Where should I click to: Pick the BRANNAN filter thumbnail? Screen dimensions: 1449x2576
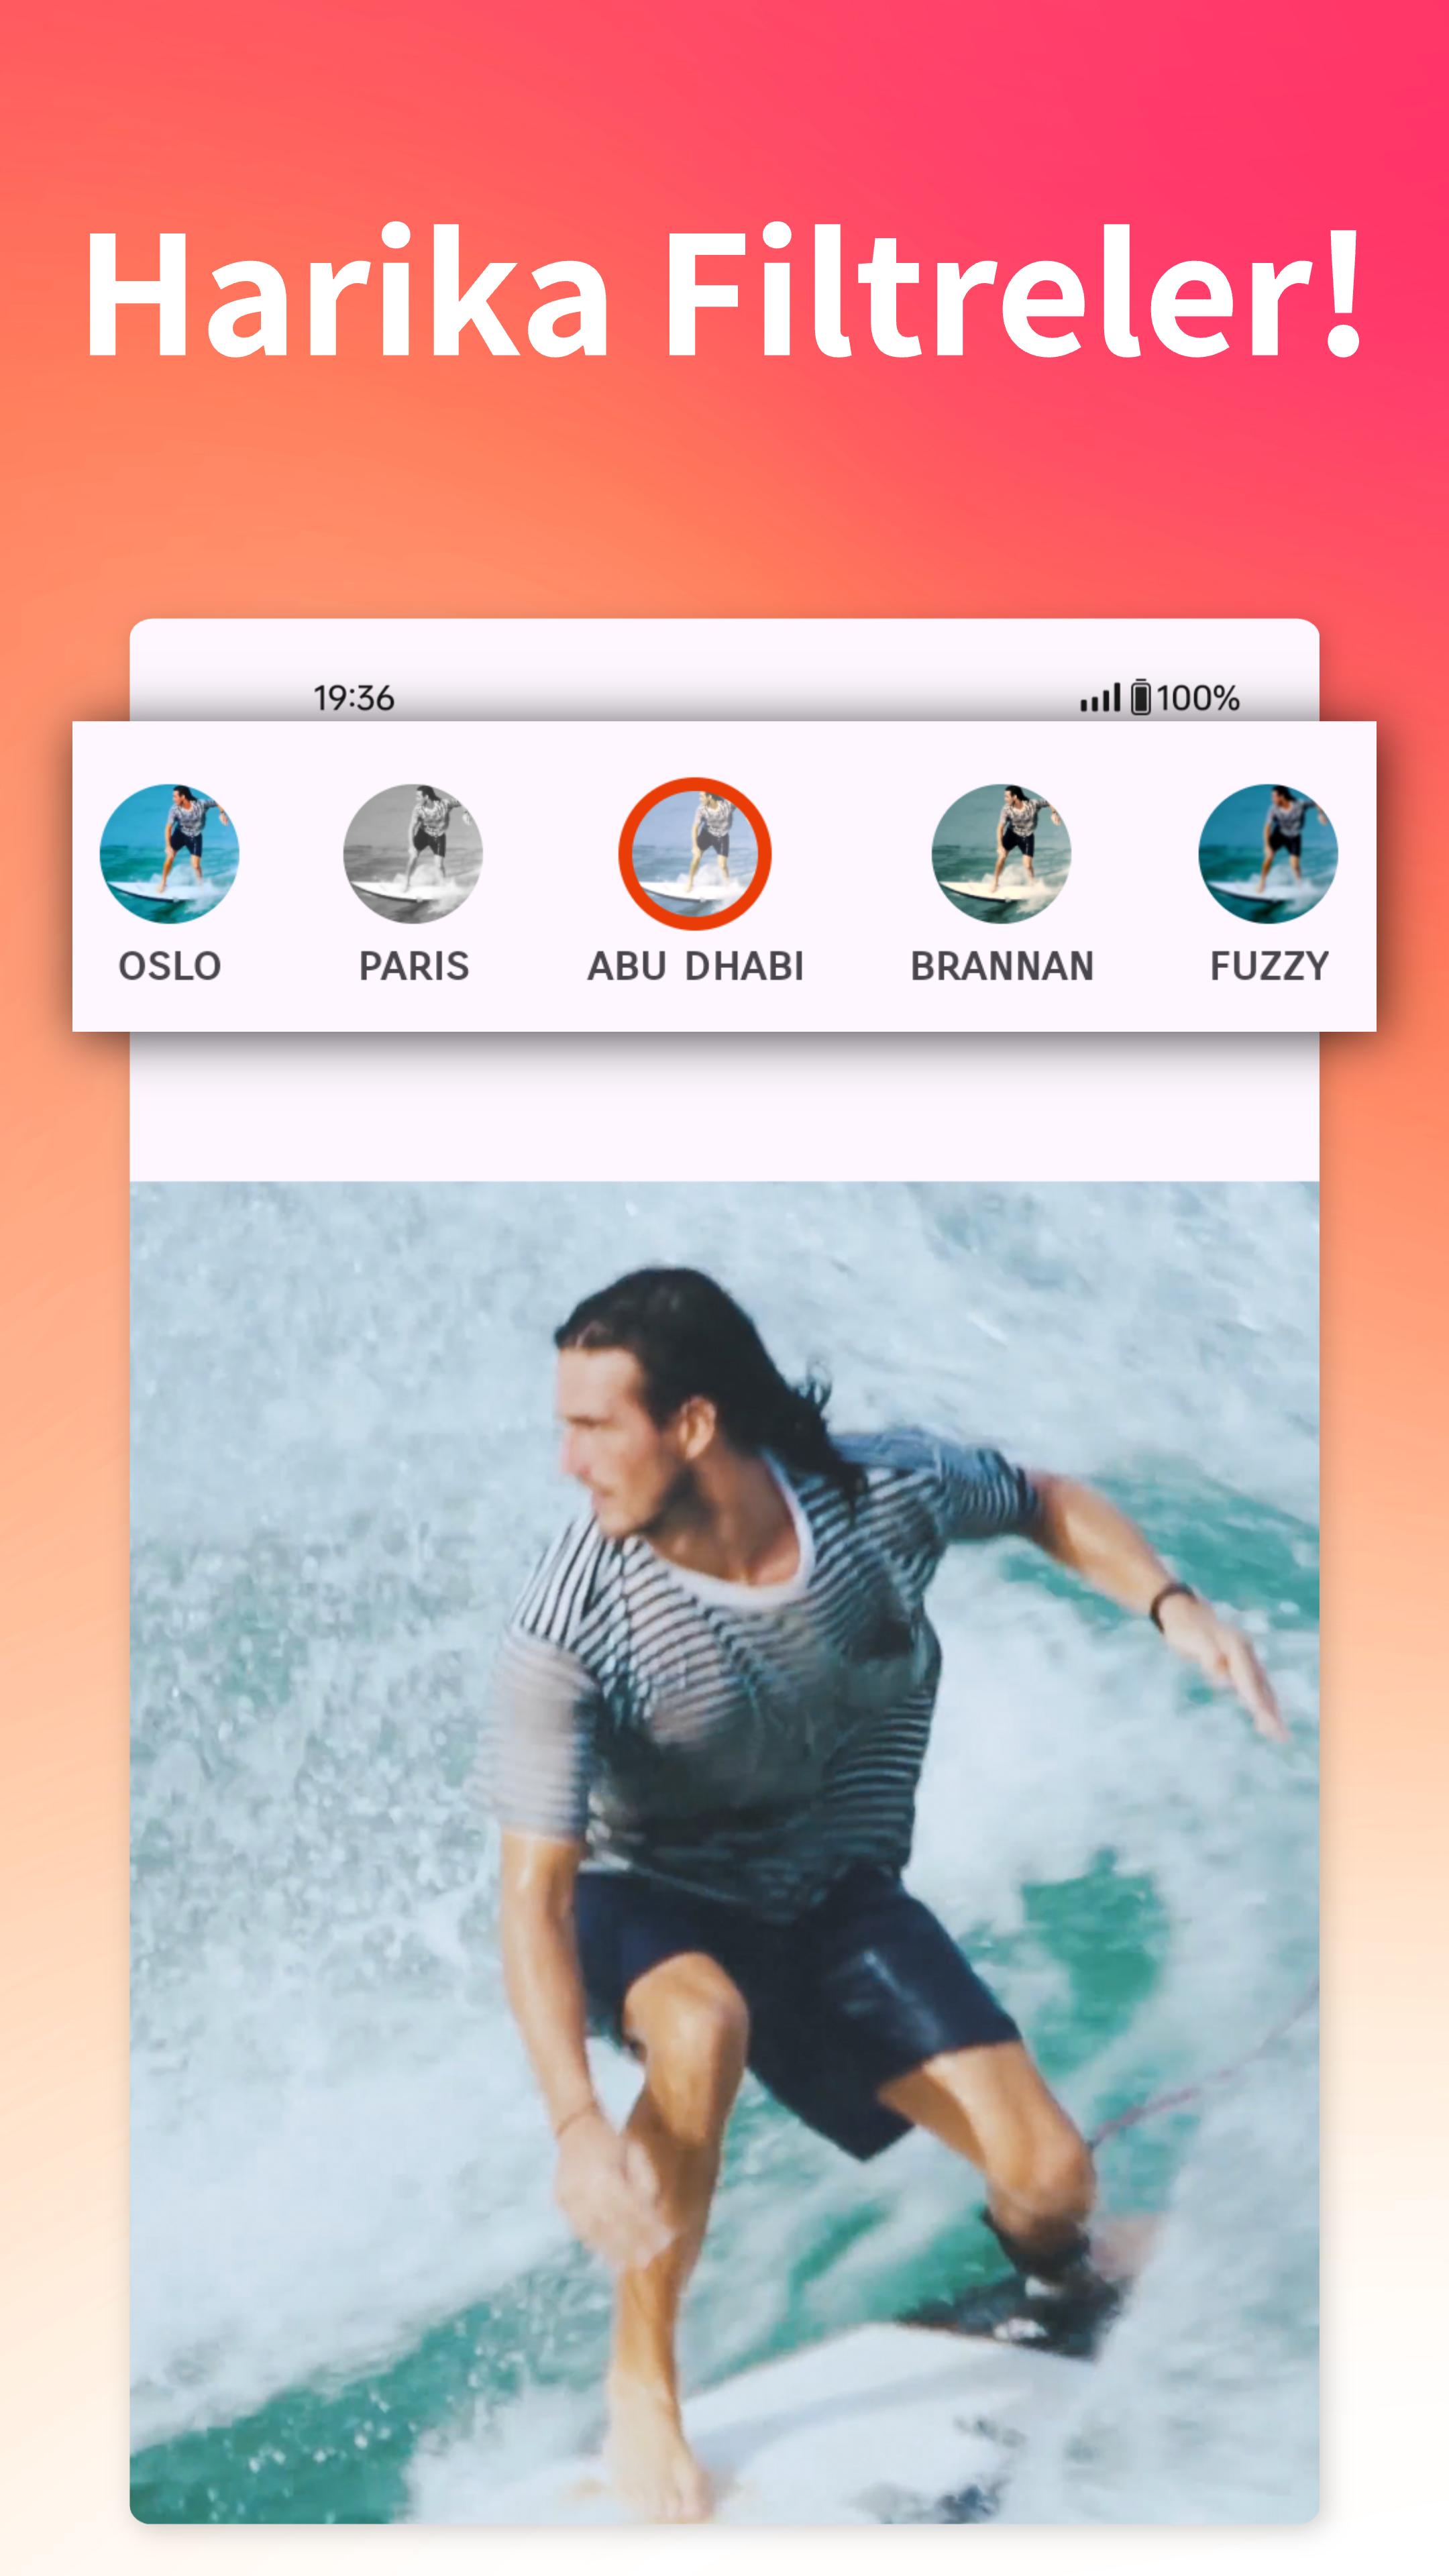click(x=1001, y=853)
